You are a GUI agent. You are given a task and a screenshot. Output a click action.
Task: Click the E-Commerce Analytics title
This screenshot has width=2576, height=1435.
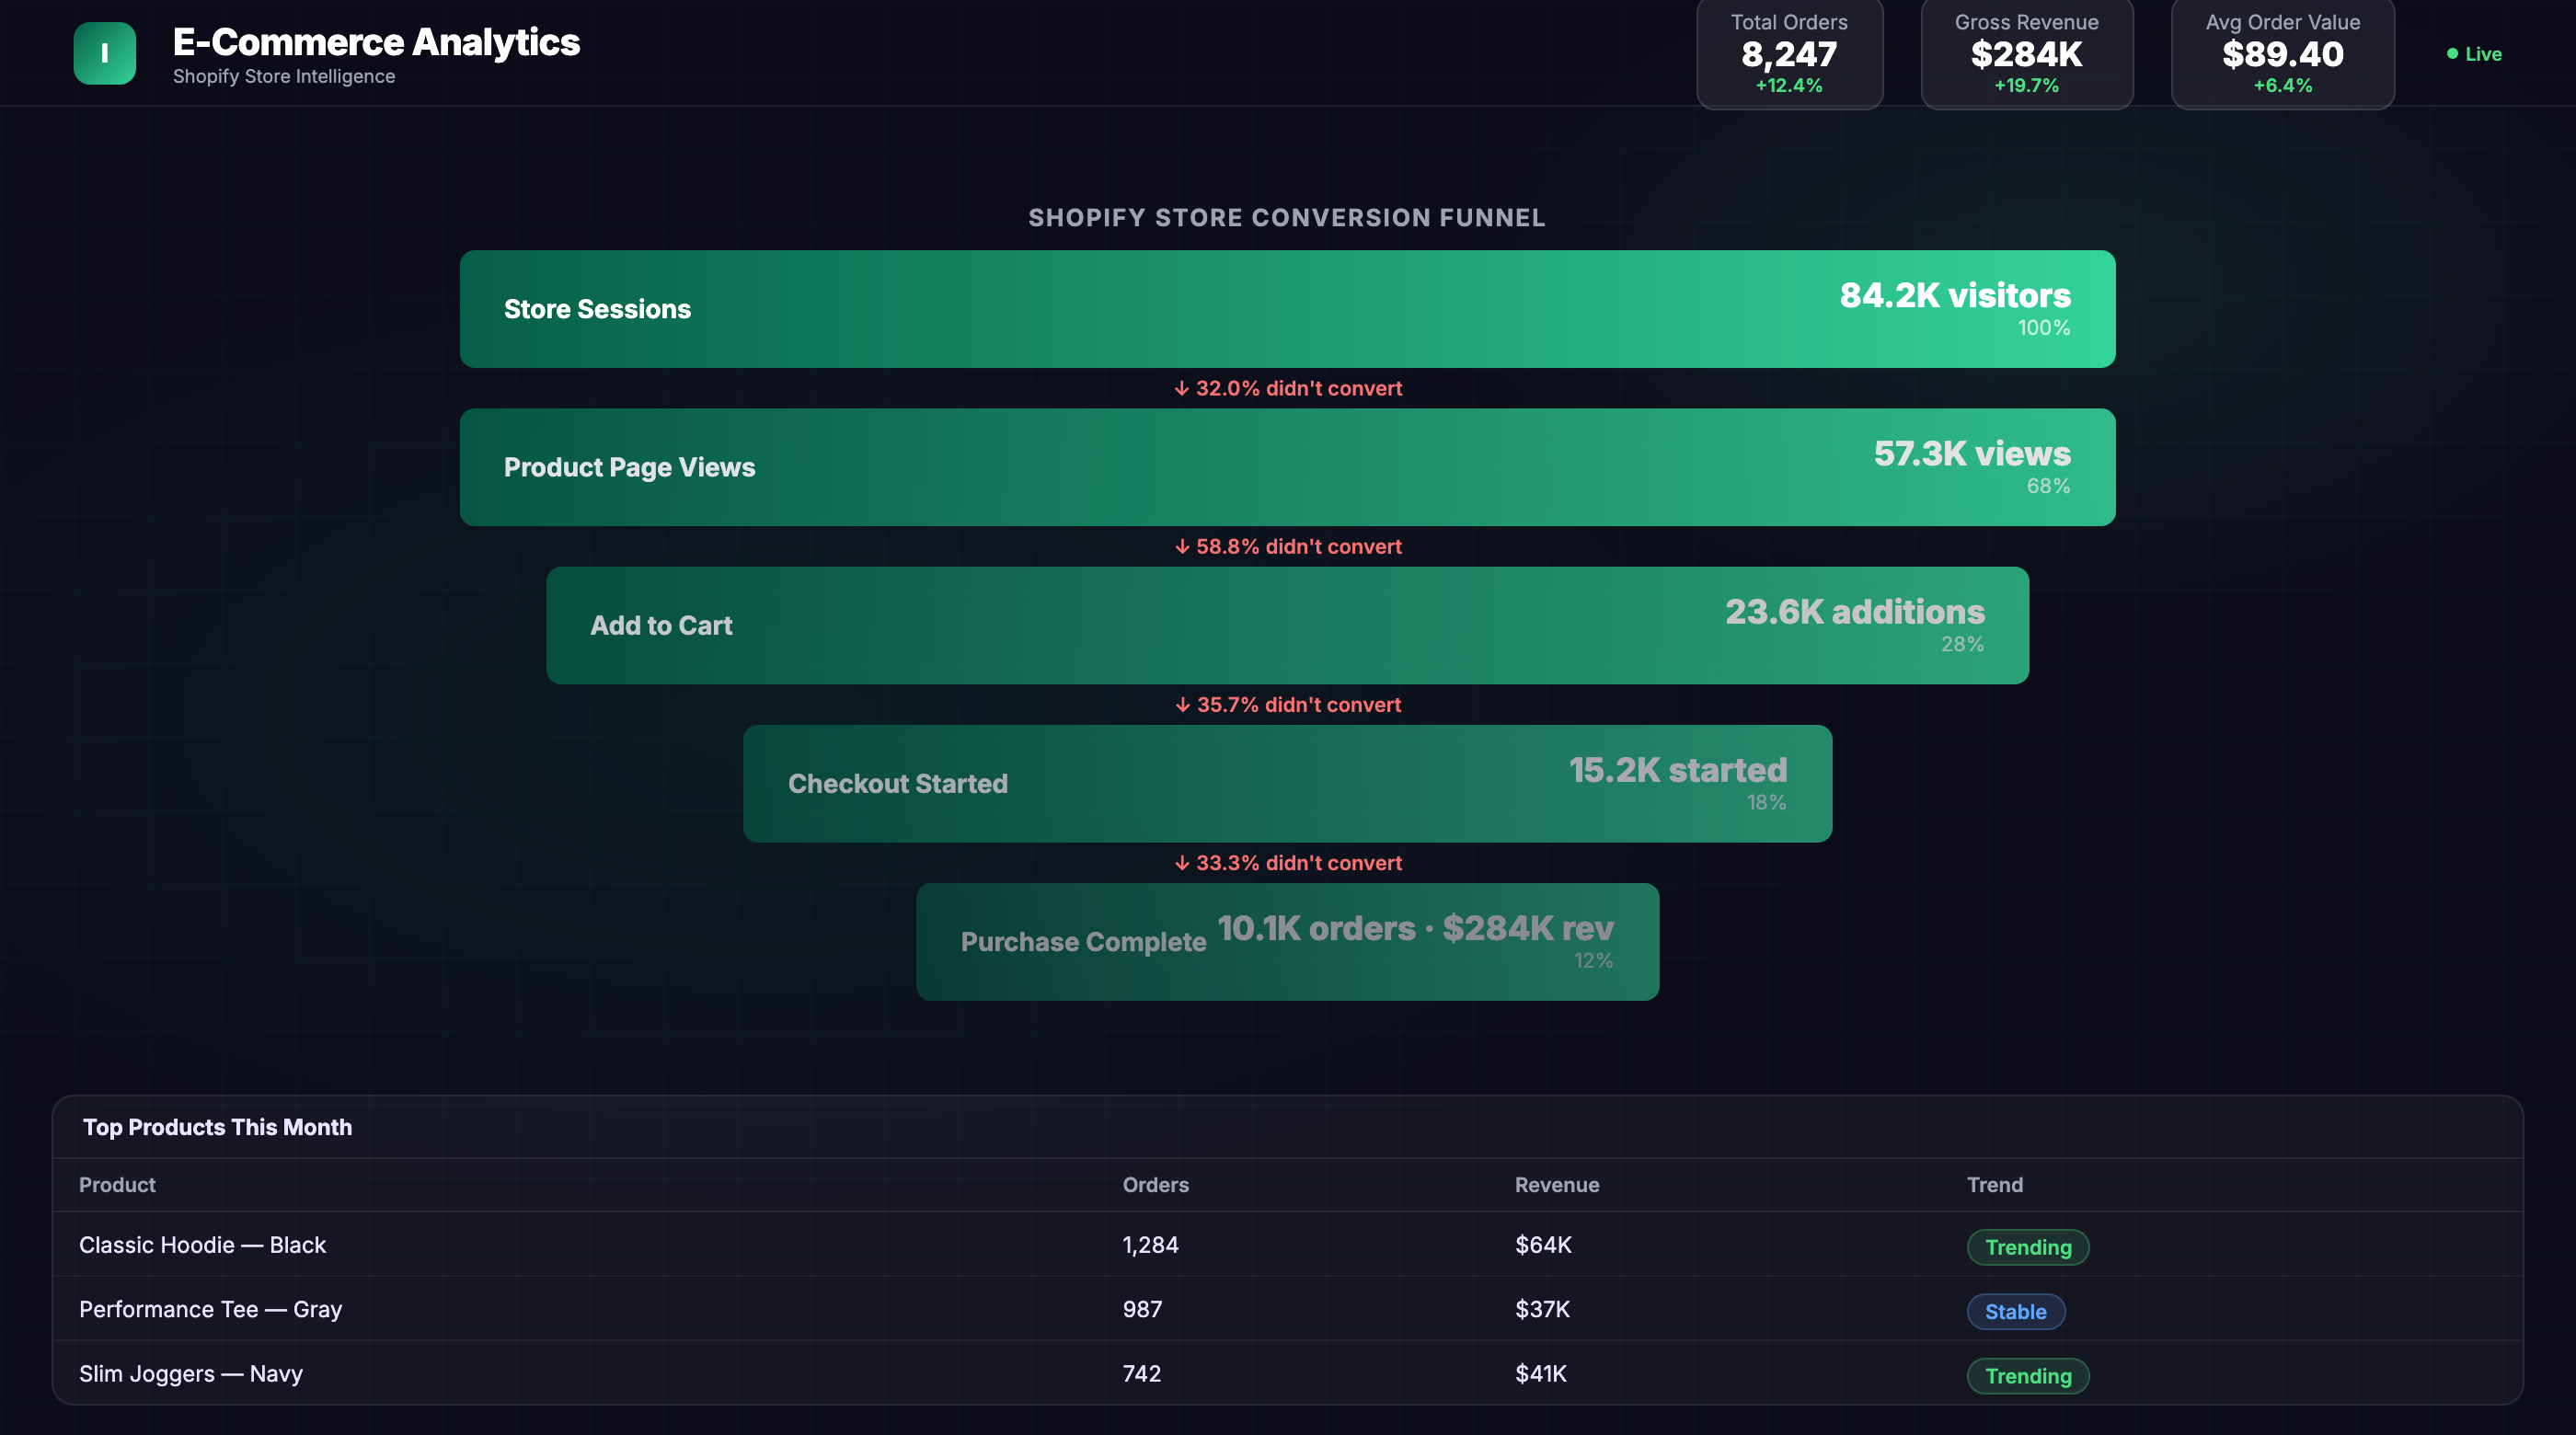(376, 42)
